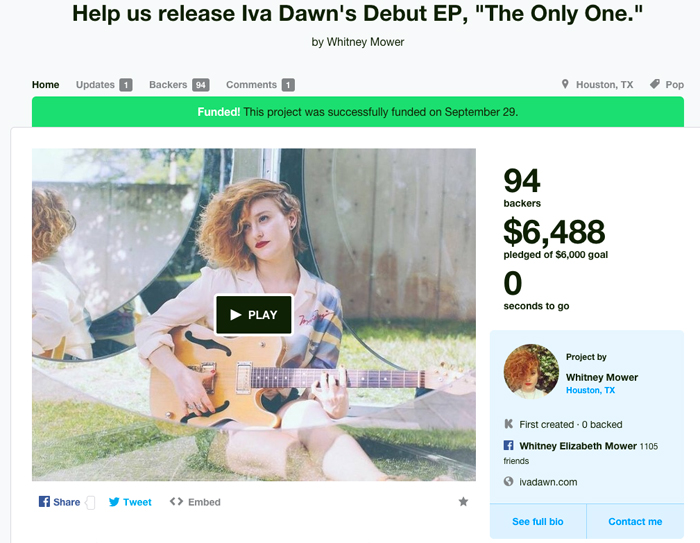Click the Contact me button
700x543 pixels.
[635, 522]
